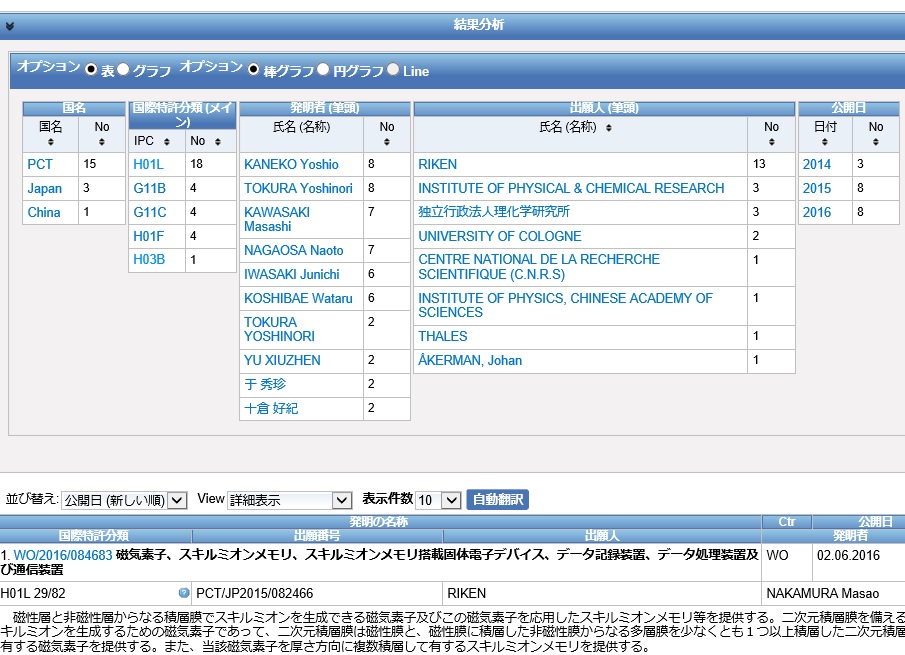
Task: Click the 発明者 (筆頭) table header
Action: 325,108
